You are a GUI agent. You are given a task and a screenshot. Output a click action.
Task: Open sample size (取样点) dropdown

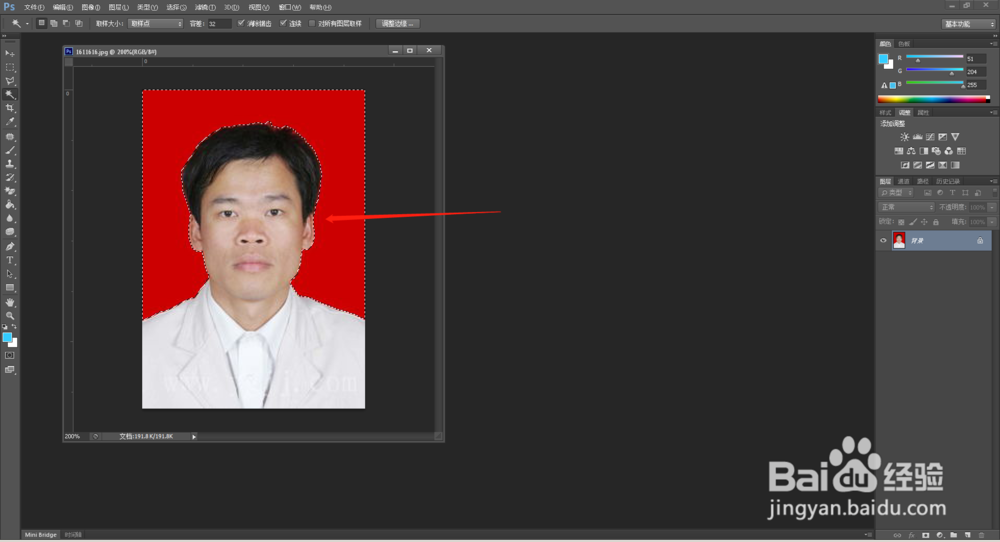tap(156, 24)
